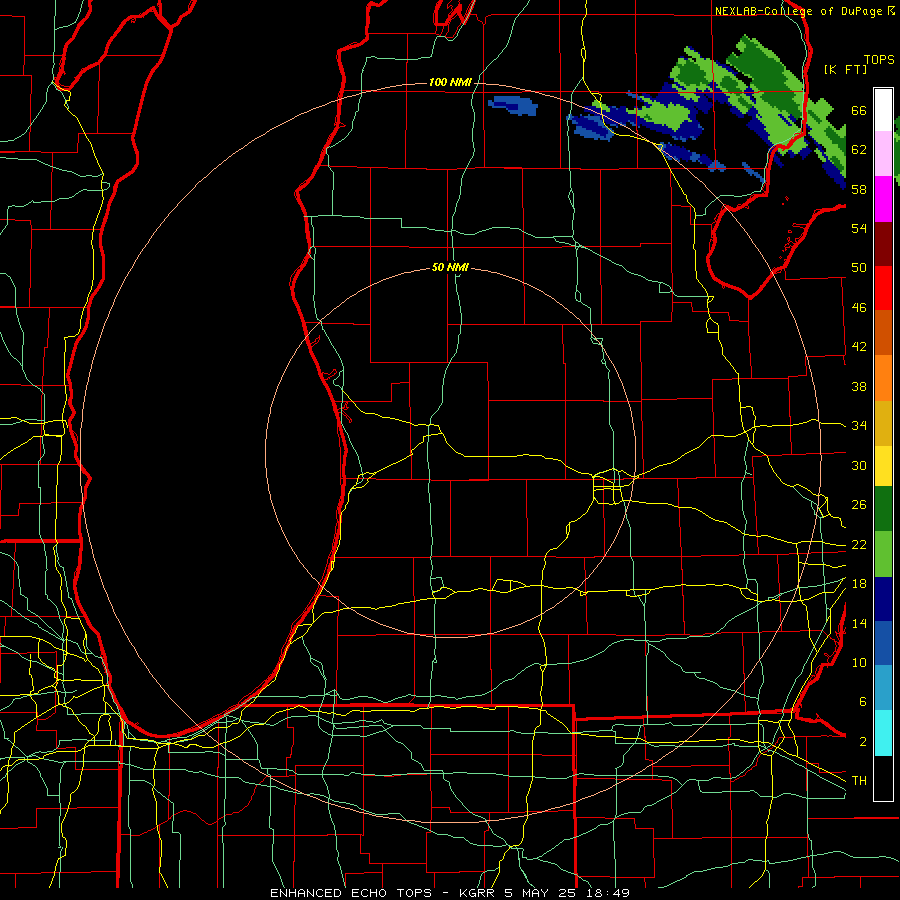Viewport: 900px width, 900px height.
Task: Click the navy blue legend color block
Action: pos(883,599)
